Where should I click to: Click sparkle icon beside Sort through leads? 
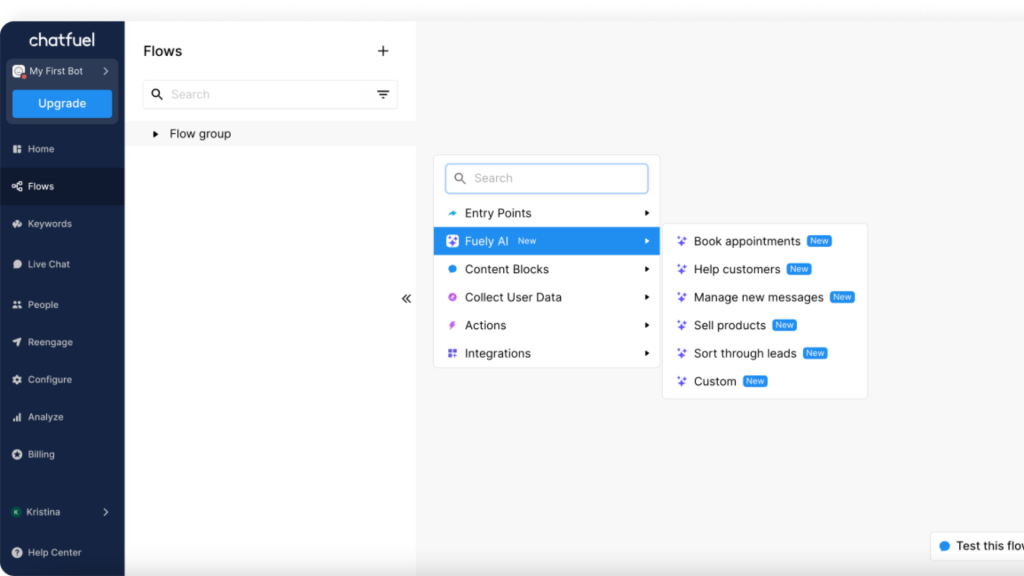click(x=682, y=353)
